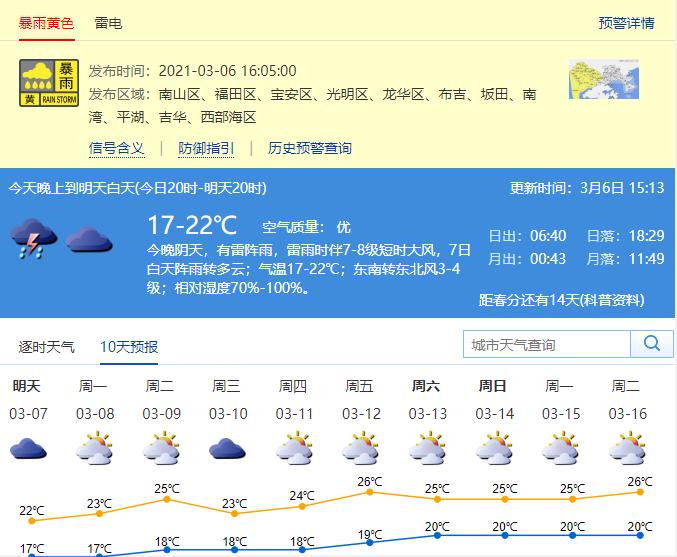Screen dimensions: 677x557
Task: Select the 03-08 partly cloudy icon
Action: pos(94,448)
